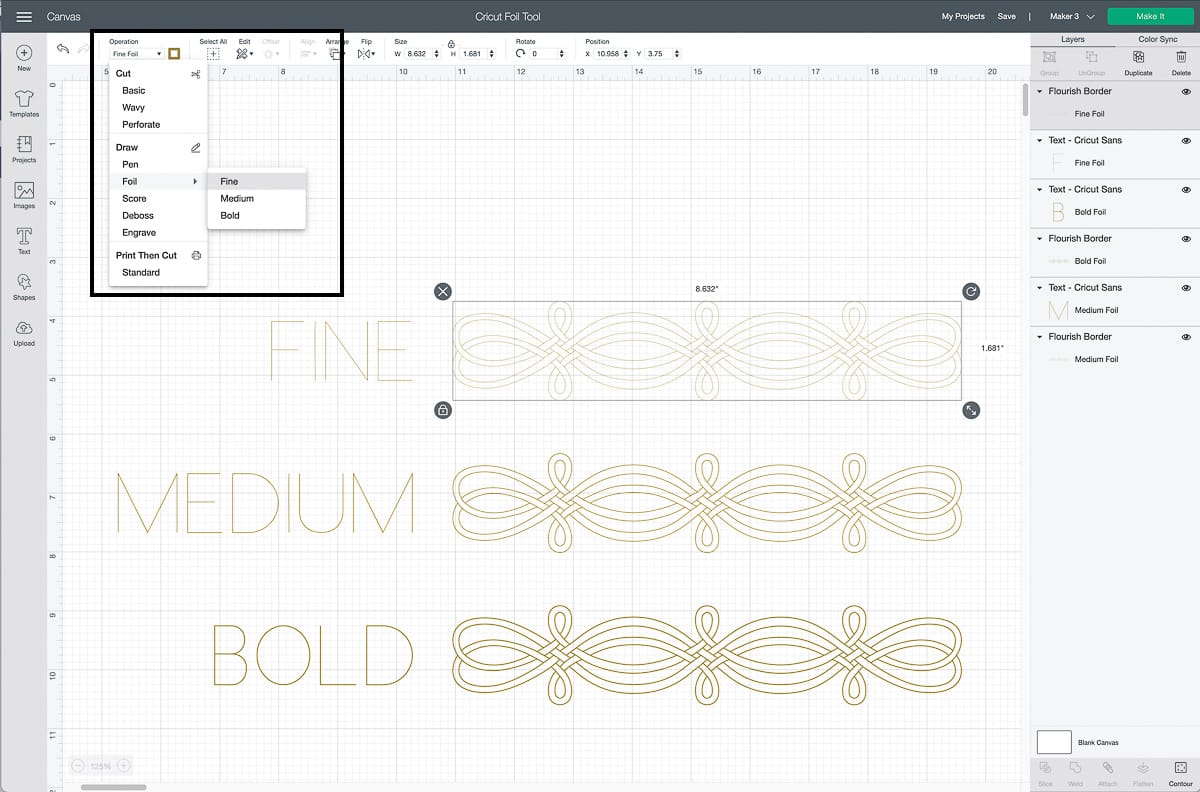
Task: Click the Blank Canvas swatch
Action: coord(1054,742)
